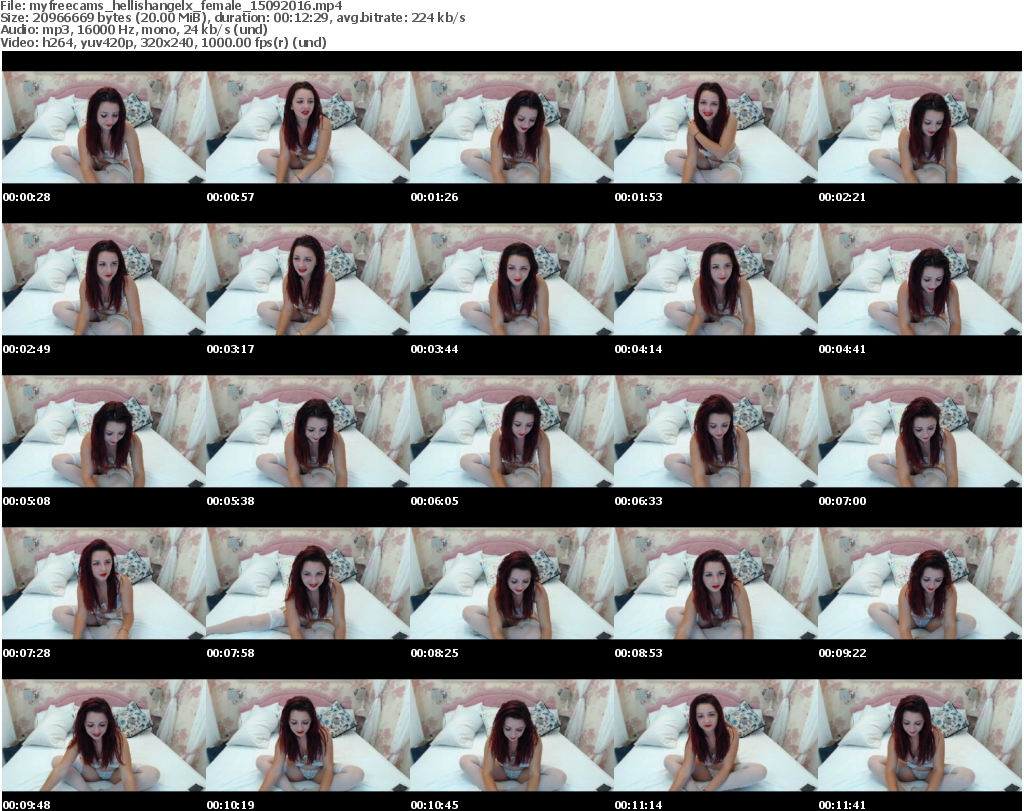Pick the preview image for 00:11:41

(920, 735)
